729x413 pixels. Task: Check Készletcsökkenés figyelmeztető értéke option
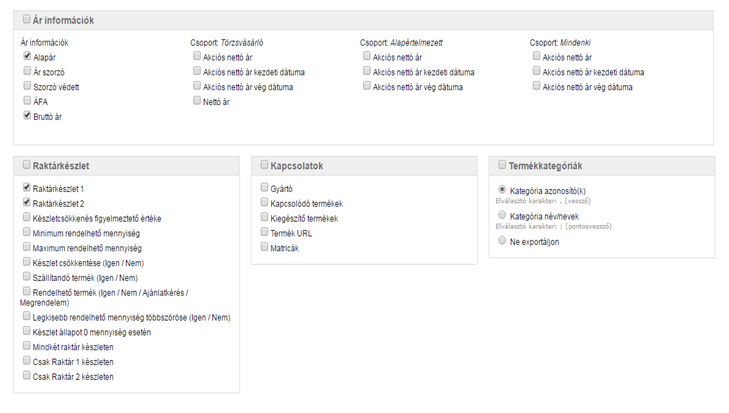click(27, 217)
